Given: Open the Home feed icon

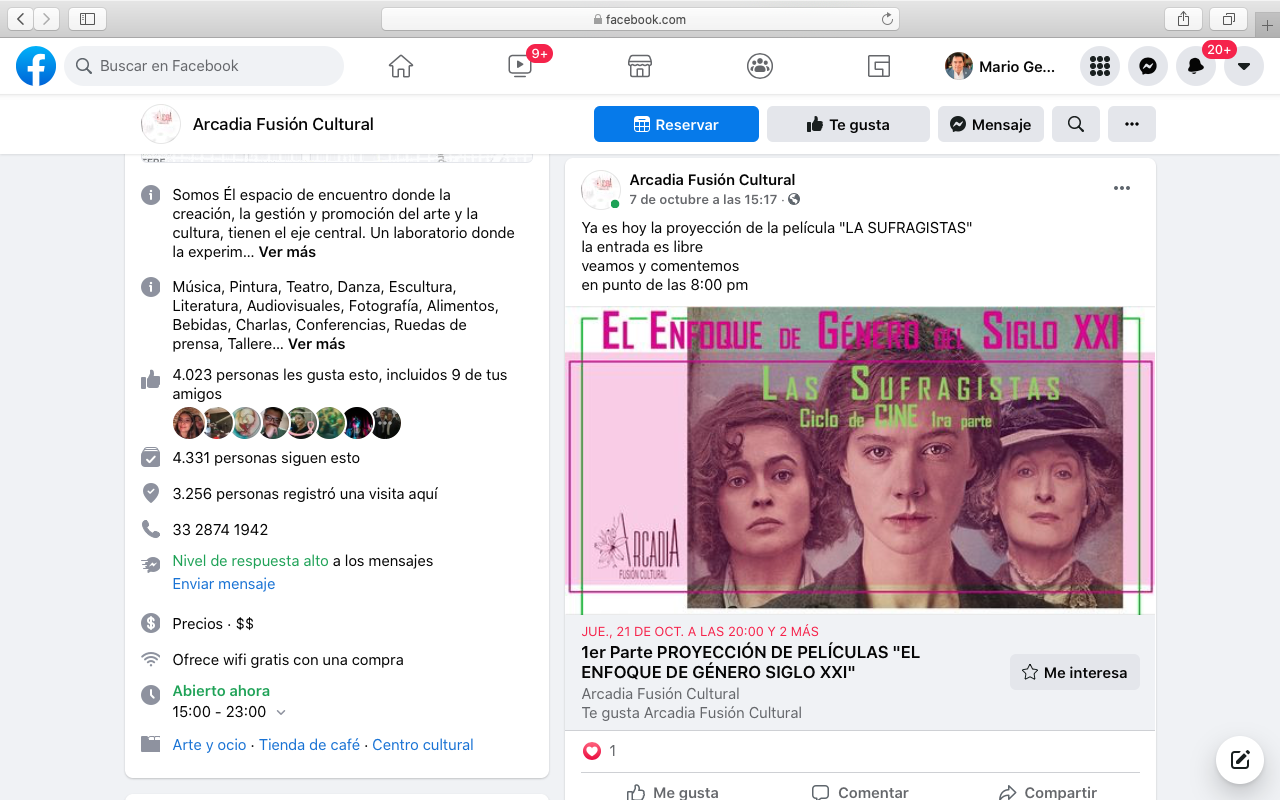Looking at the screenshot, I should click(401, 66).
